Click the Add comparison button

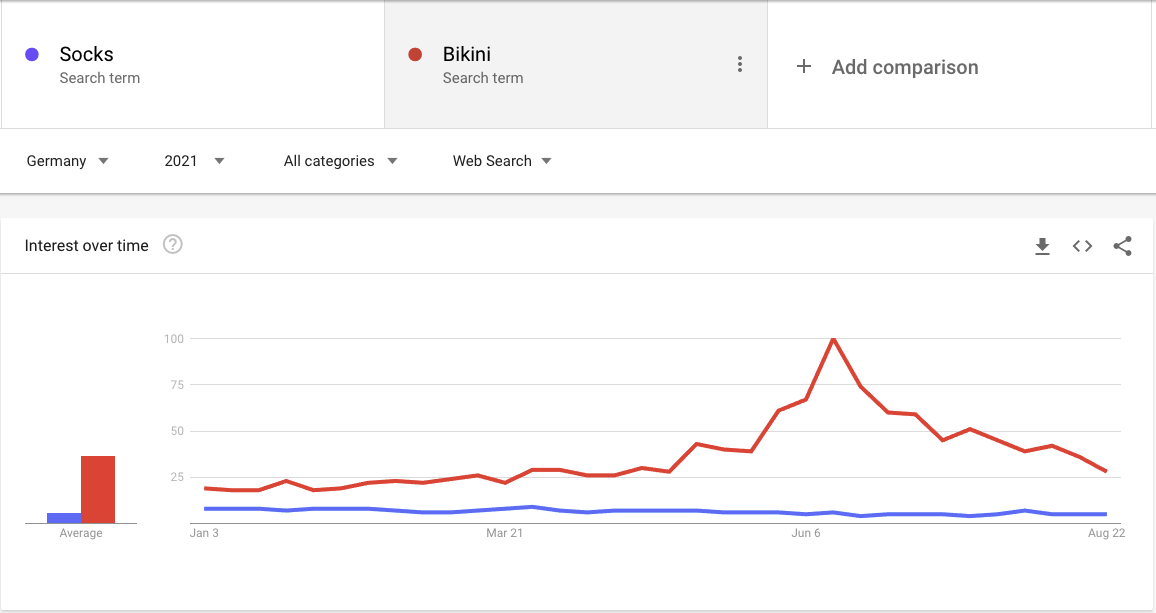click(x=888, y=66)
